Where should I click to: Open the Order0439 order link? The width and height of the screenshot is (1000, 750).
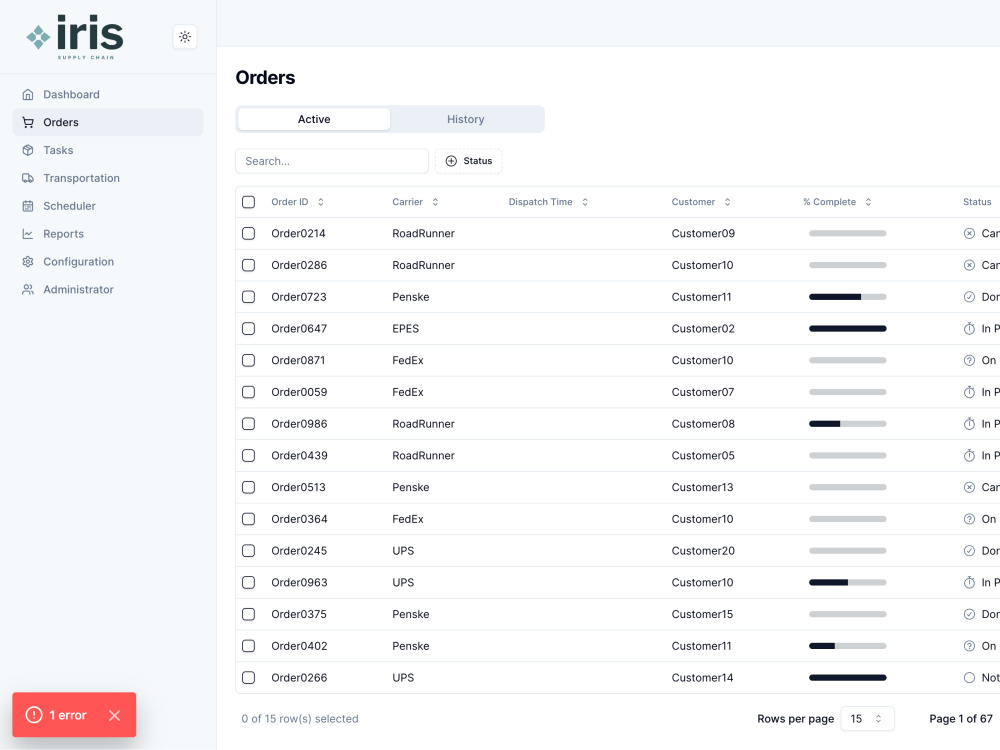click(299, 456)
